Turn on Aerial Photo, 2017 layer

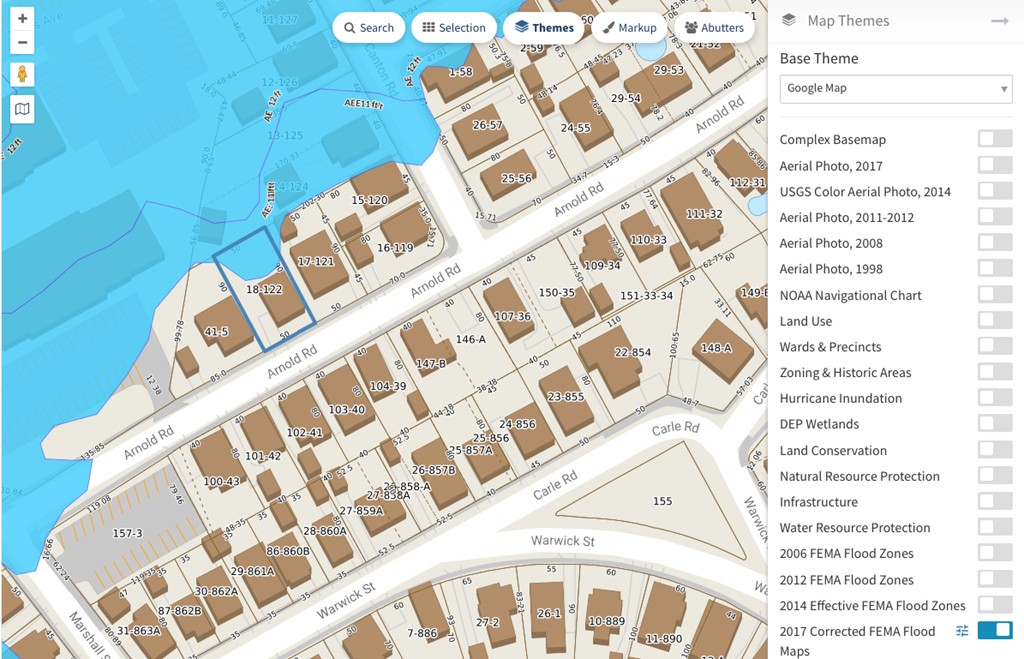pos(995,165)
